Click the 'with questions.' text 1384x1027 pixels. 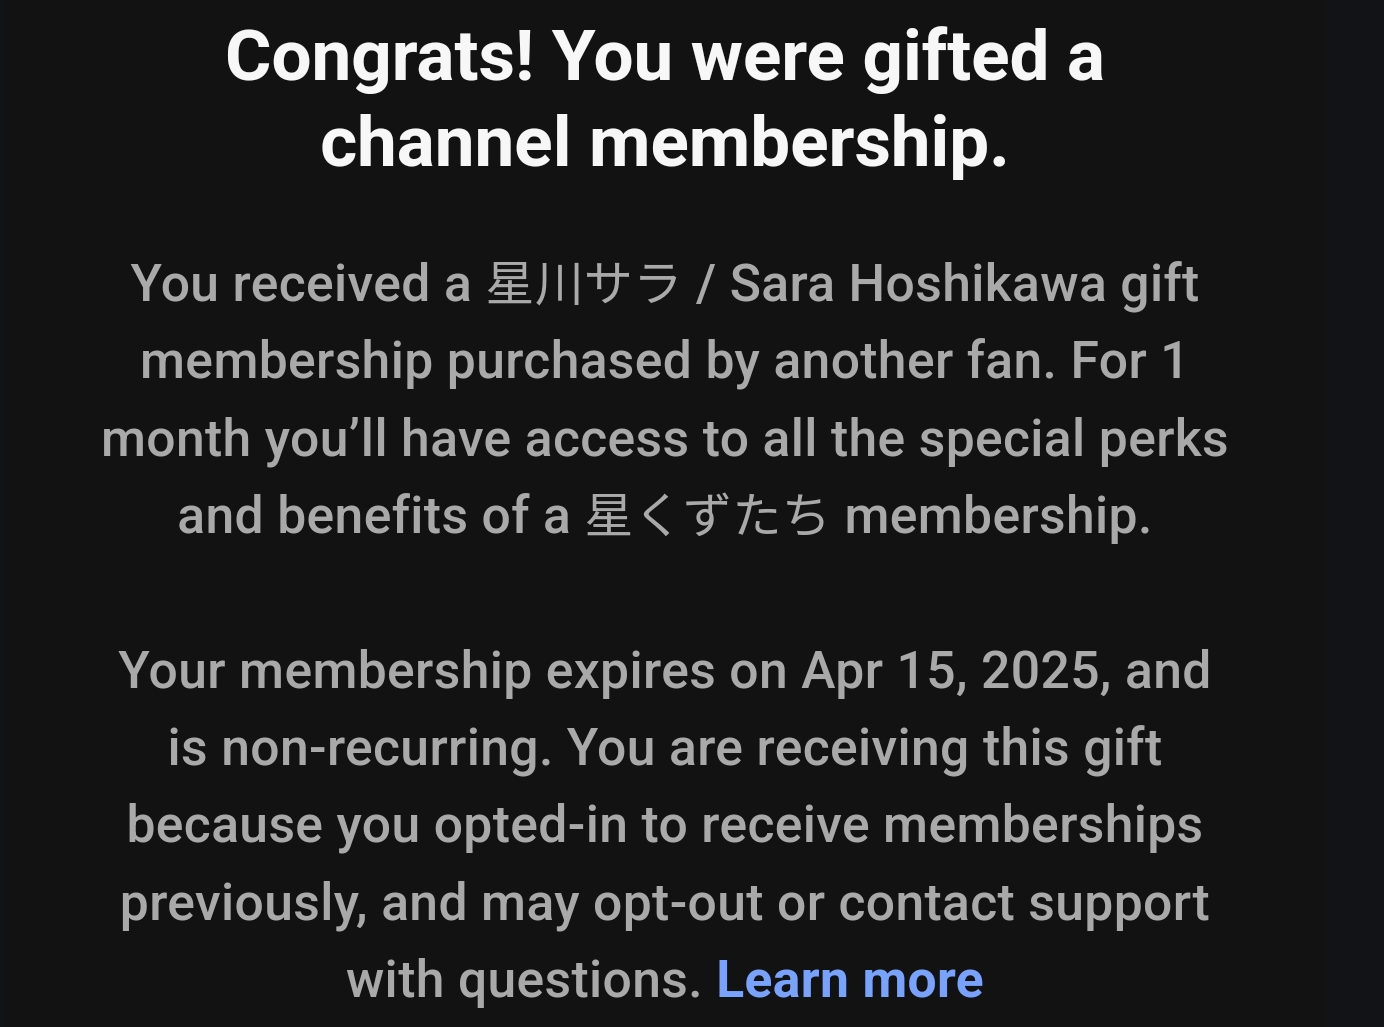point(524,980)
